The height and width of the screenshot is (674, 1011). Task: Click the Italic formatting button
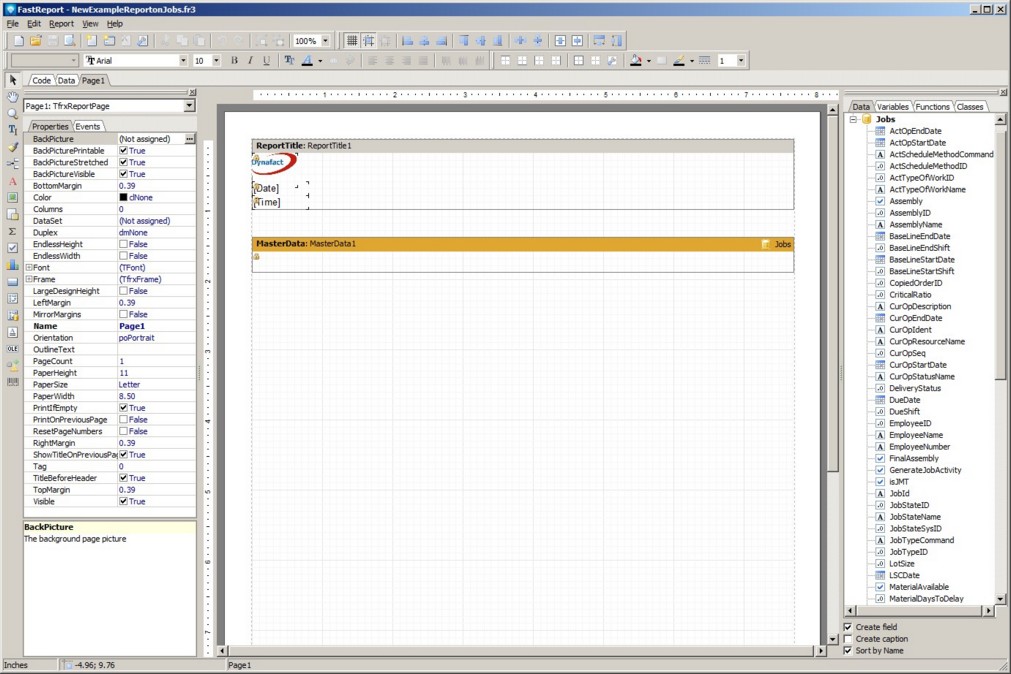250,61
